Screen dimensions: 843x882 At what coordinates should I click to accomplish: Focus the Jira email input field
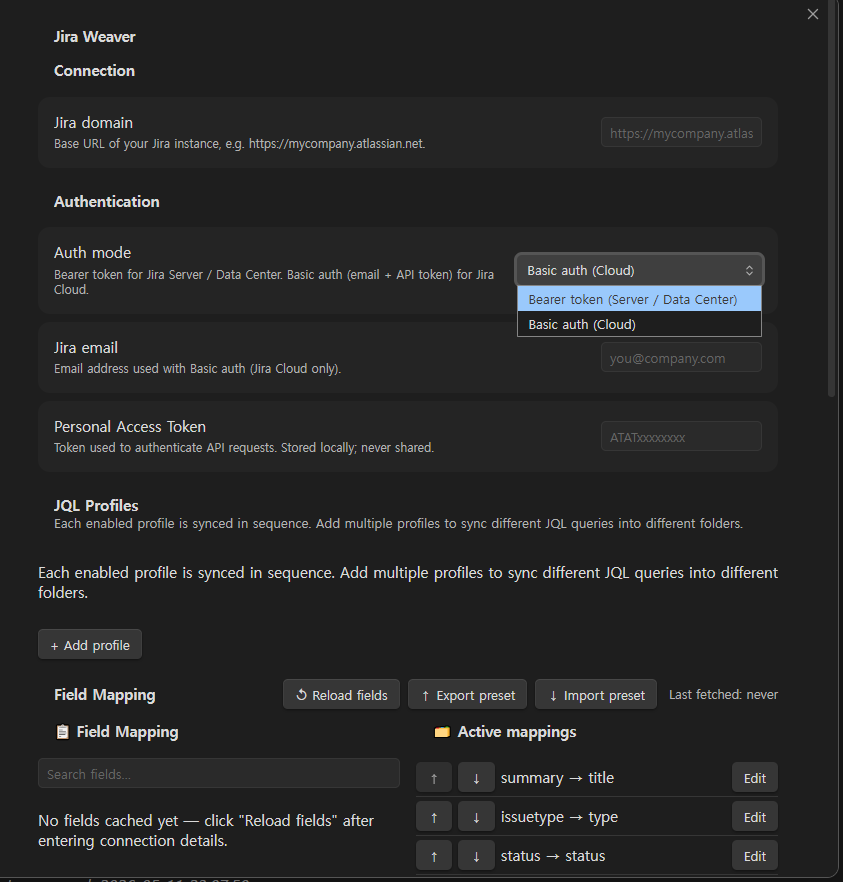(681, 358)
